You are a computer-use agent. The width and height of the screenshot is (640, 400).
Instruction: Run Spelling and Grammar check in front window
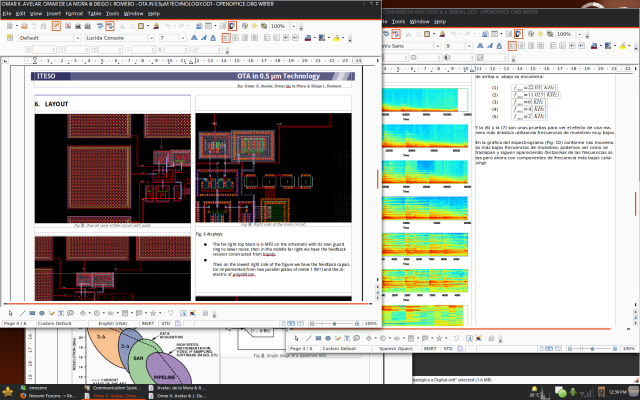pyautogui.click(x=100, y=26)
